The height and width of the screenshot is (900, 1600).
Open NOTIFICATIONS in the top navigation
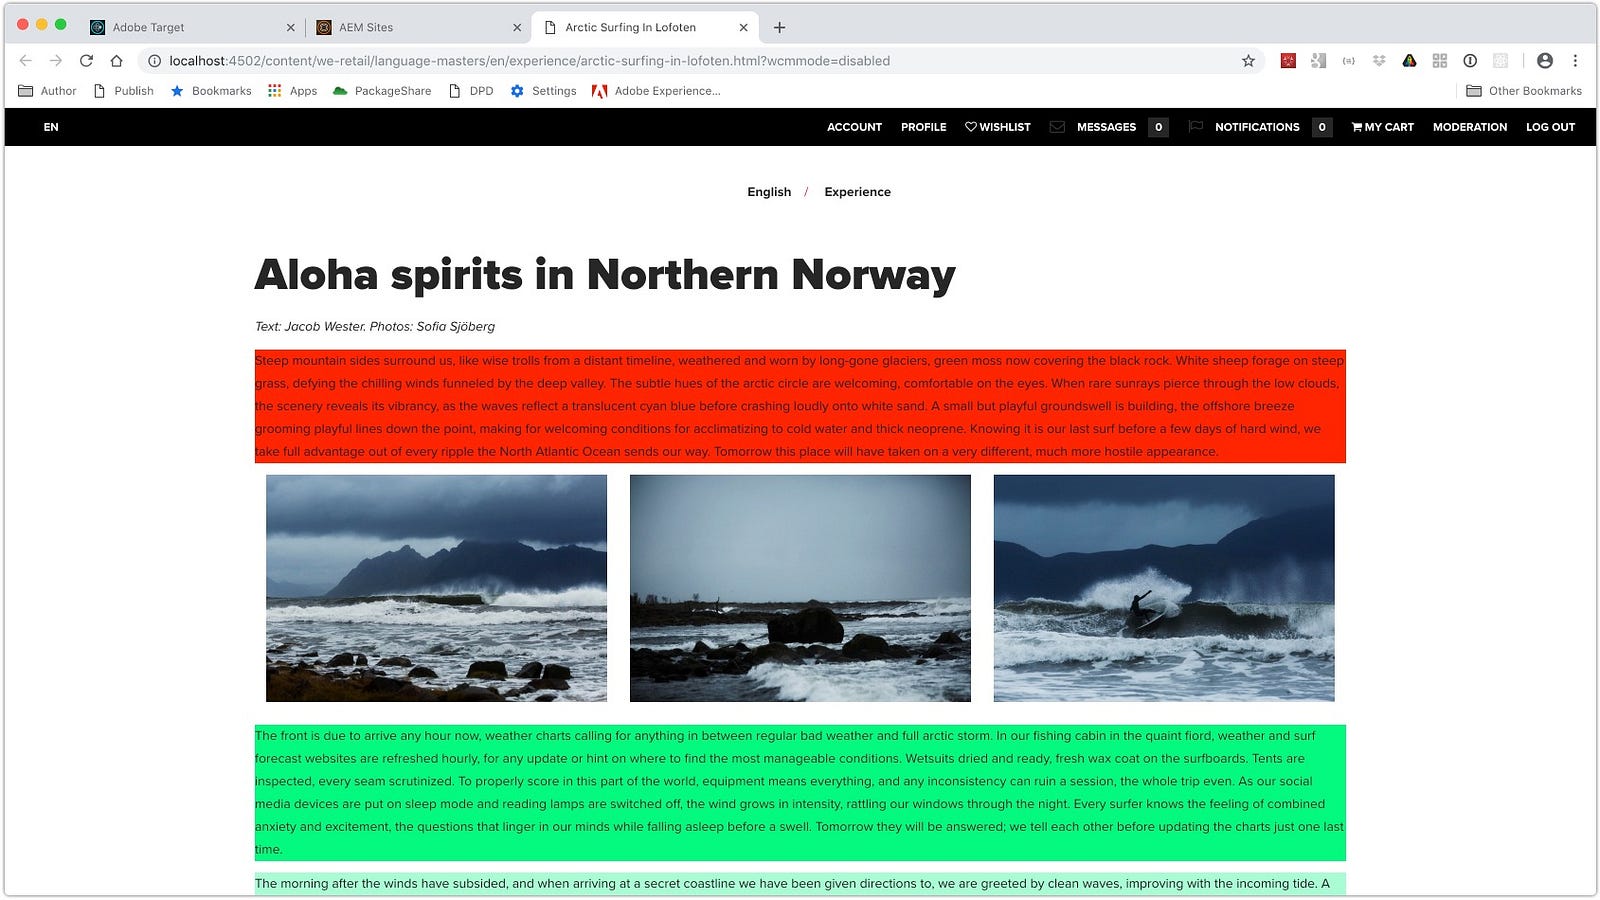pyautogui.click(x=1257, y=127)
